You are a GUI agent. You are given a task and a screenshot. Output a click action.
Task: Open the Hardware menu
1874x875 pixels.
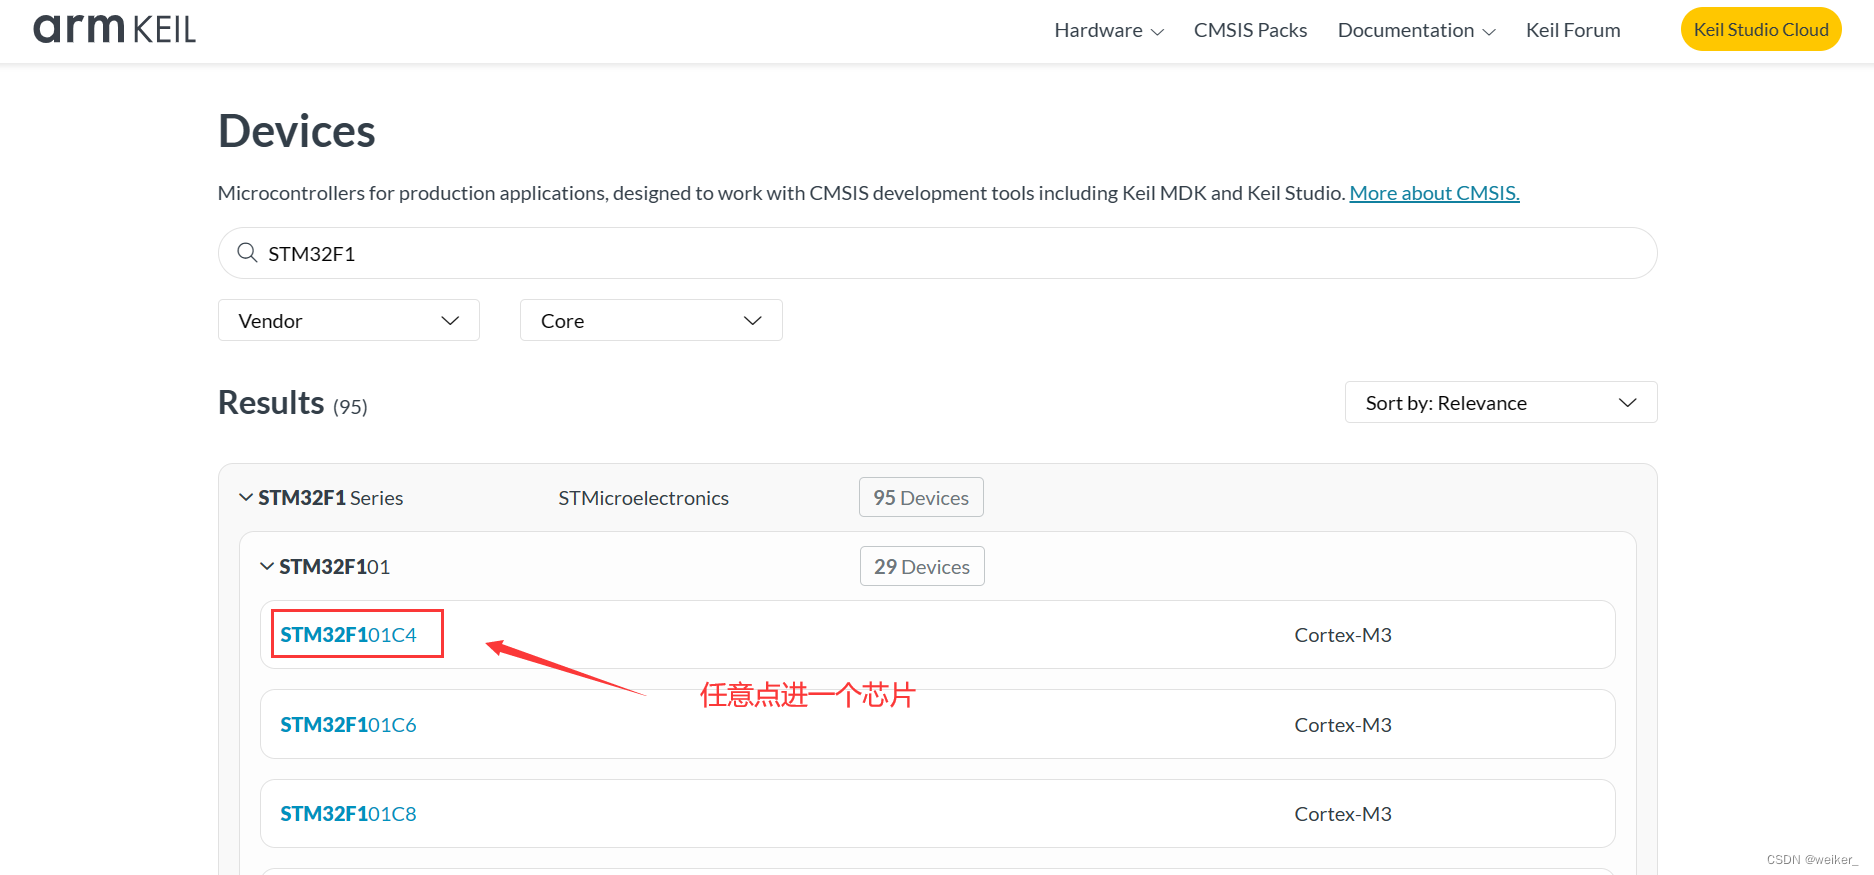(1109, 30)
